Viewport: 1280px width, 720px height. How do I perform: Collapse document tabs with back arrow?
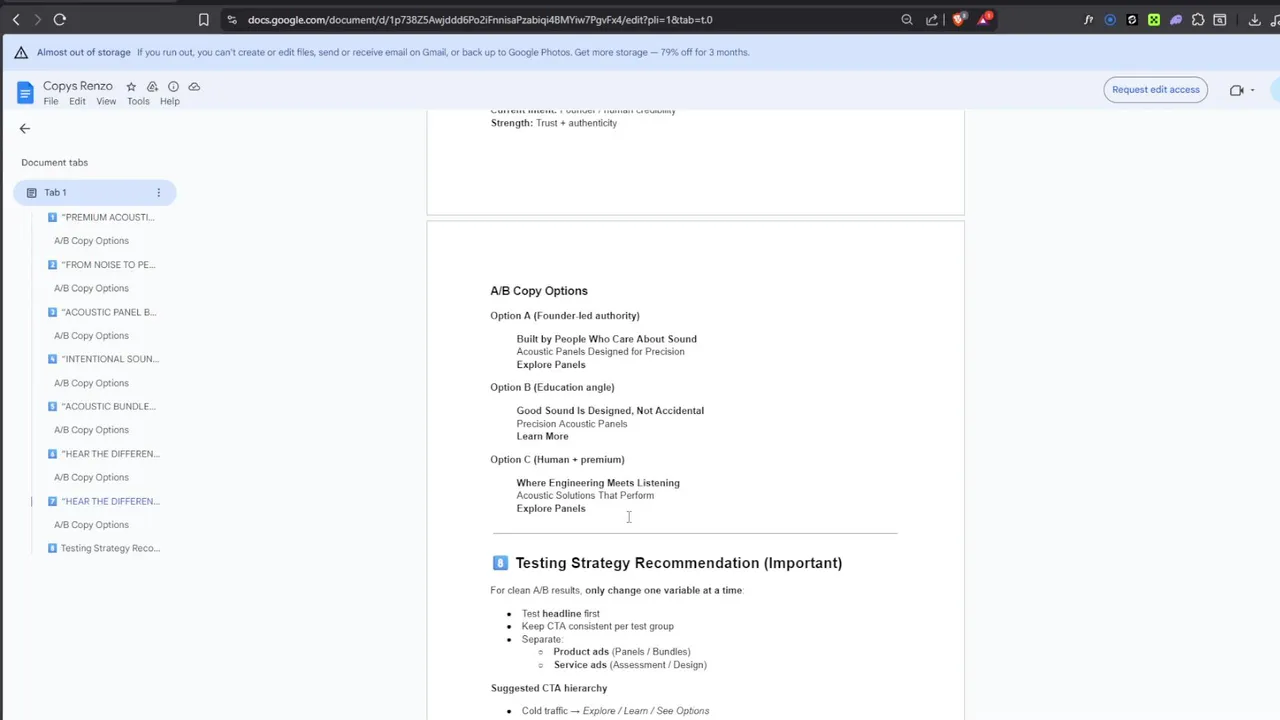(25, 128)
